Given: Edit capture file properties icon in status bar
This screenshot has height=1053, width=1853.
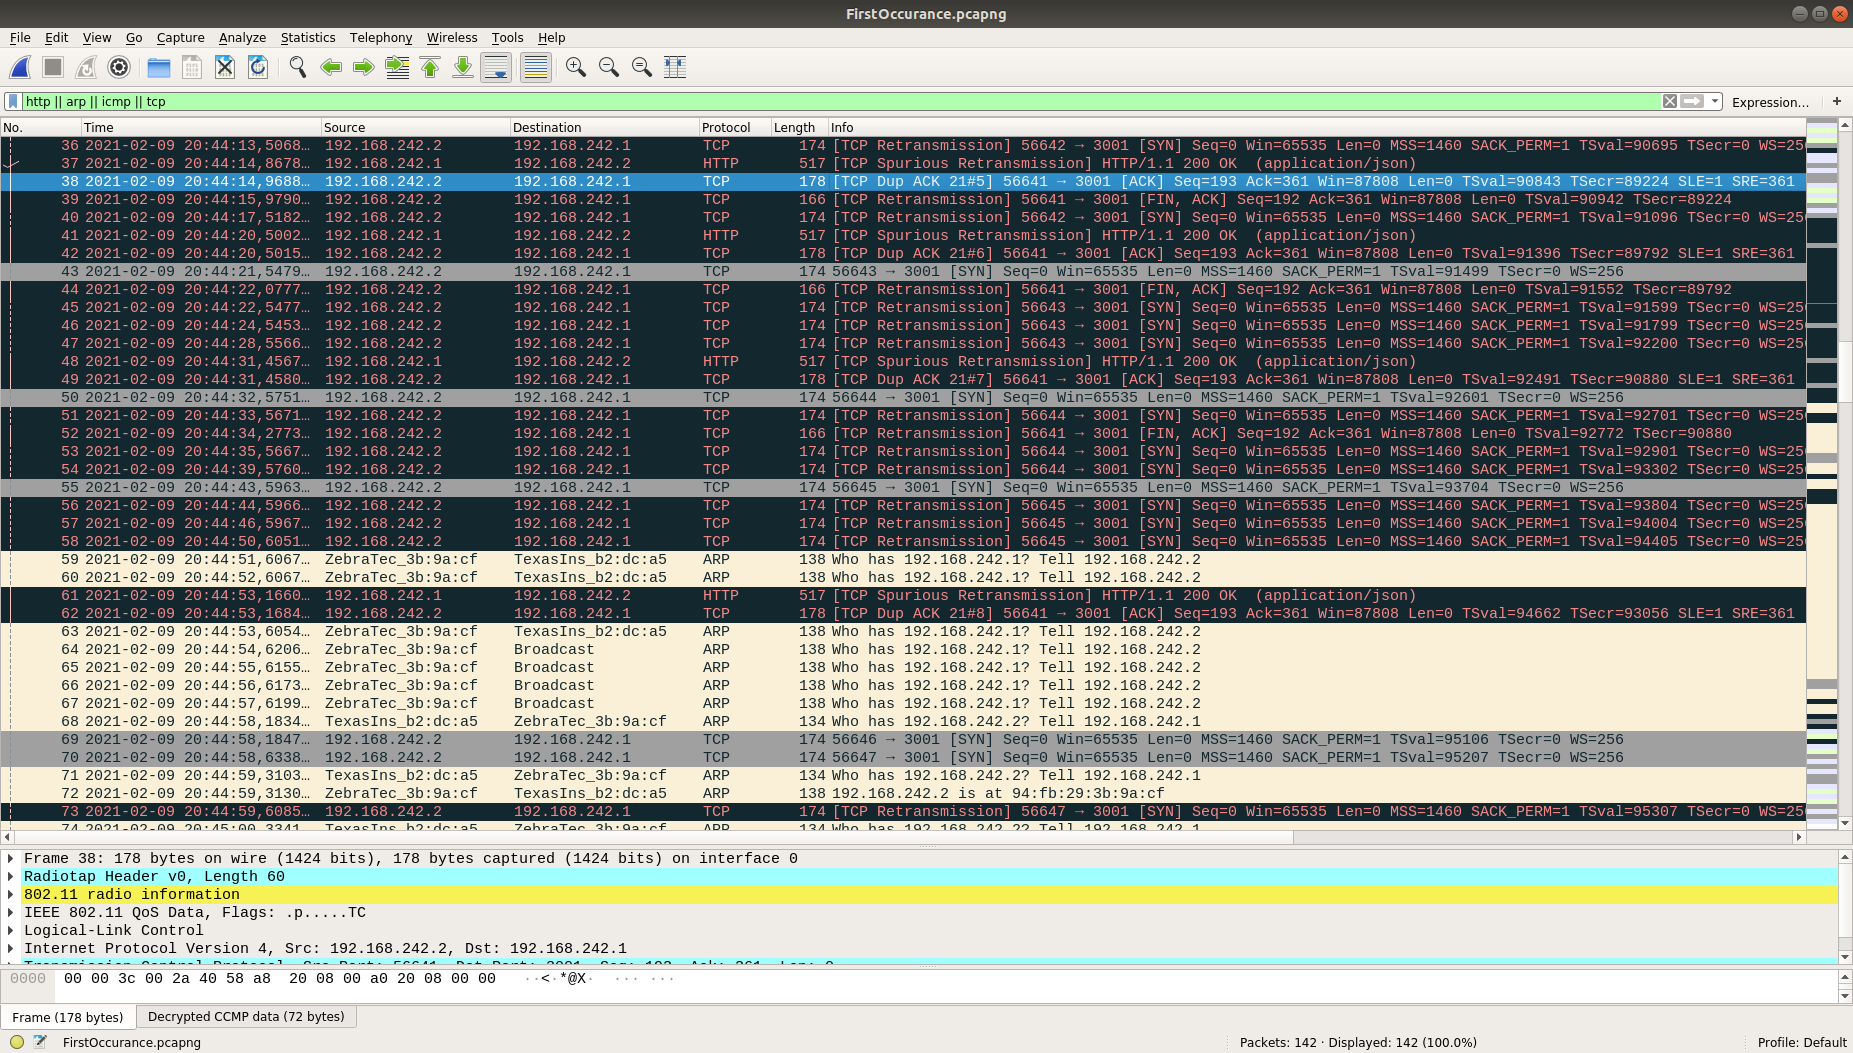Looking at the screenshot, I should coord(40,1042).
